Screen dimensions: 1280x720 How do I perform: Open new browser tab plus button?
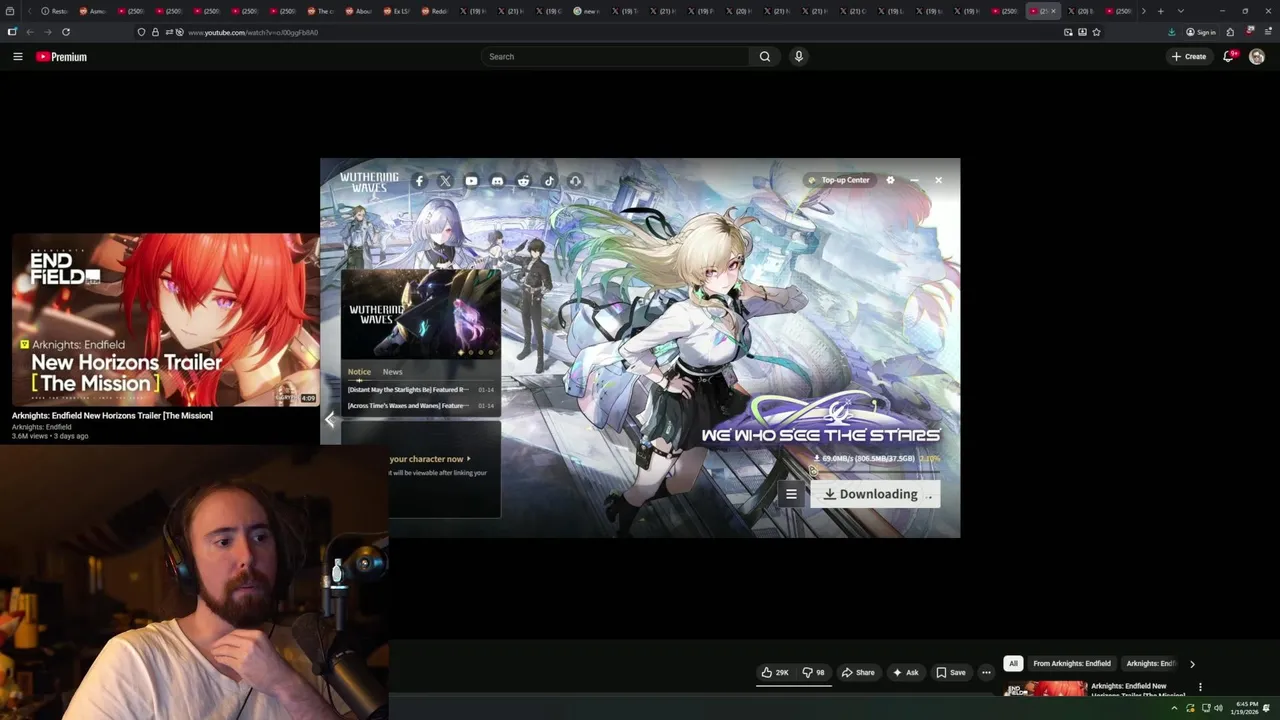[x=1160, y=11]
